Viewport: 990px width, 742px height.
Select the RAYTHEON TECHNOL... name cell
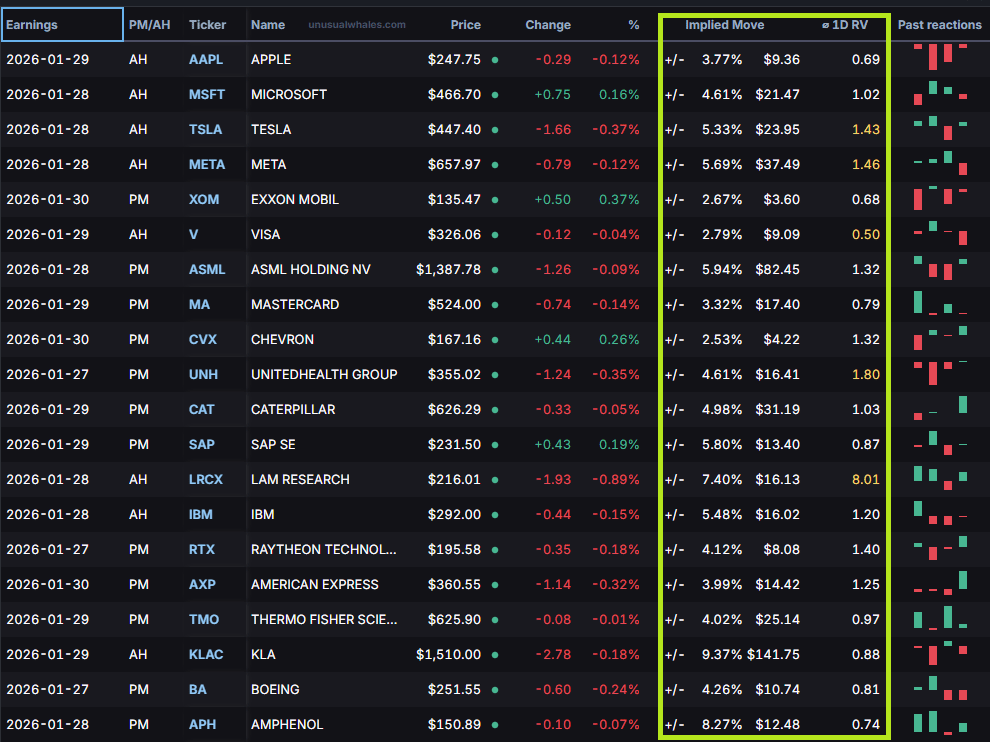click(323, 549)
